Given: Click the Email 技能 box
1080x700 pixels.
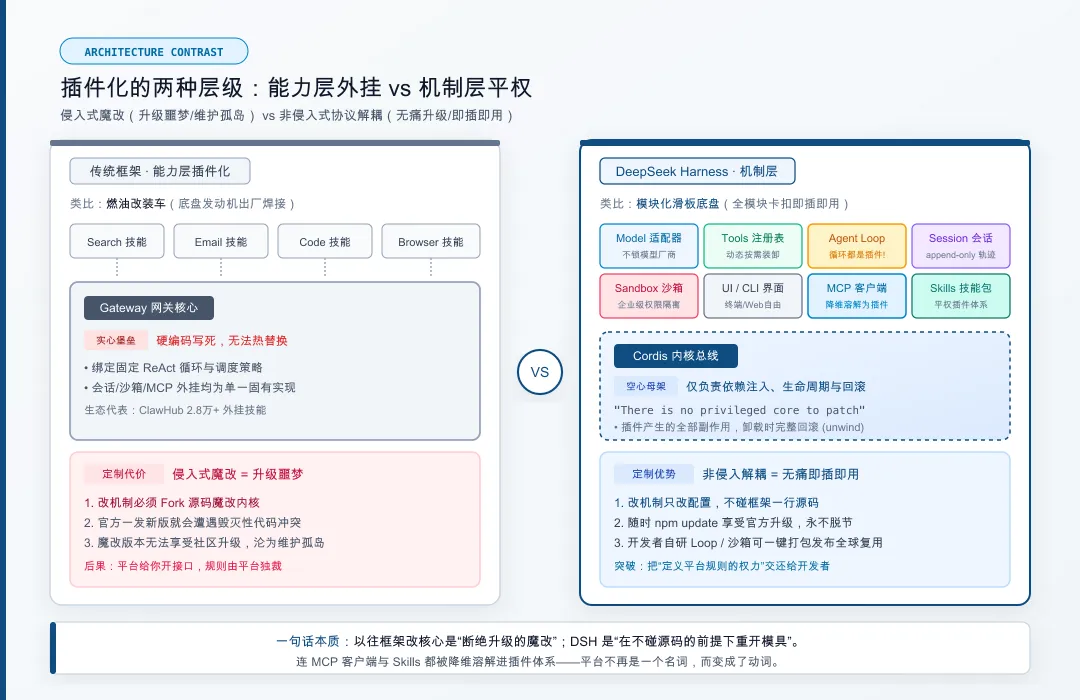Looking at the screenshot, I should 220,242.
